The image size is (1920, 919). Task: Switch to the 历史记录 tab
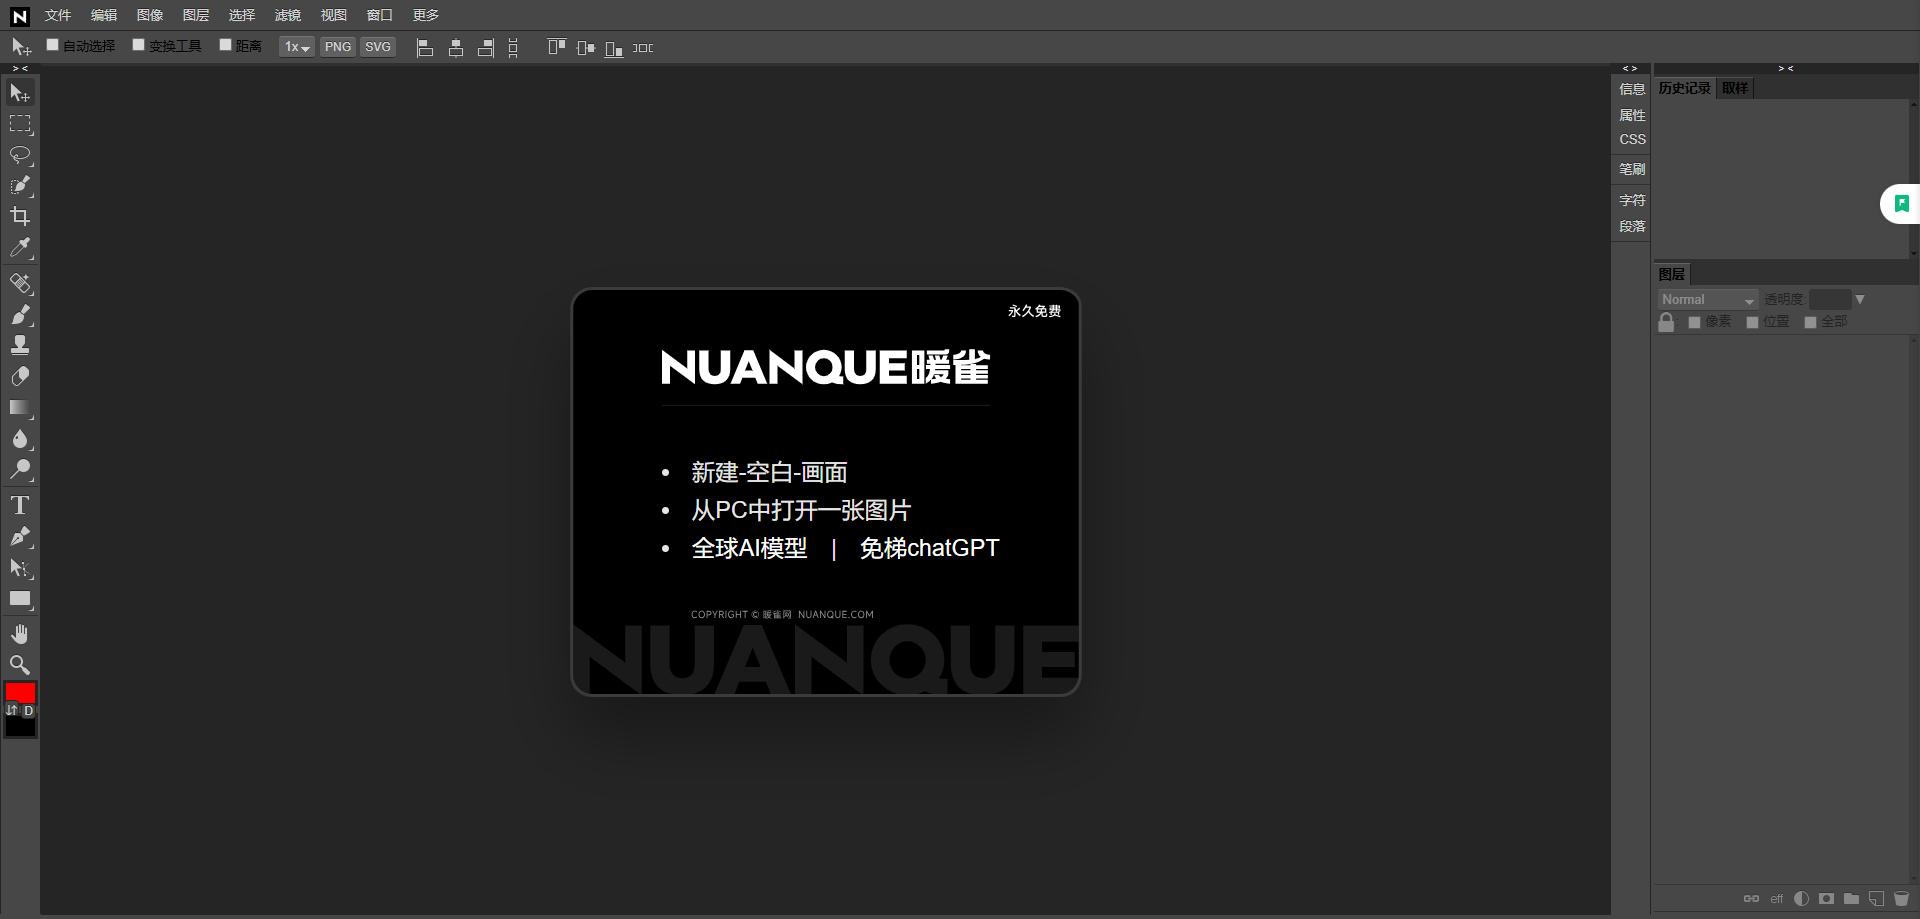1685,88
